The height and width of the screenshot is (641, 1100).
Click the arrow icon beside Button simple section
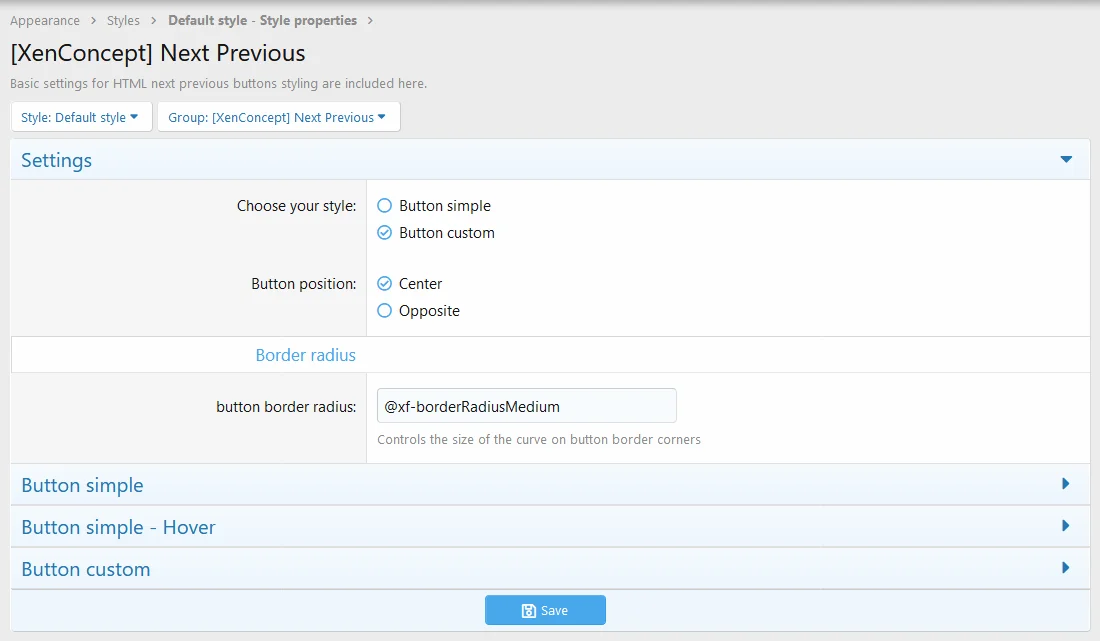(1066, 485)
